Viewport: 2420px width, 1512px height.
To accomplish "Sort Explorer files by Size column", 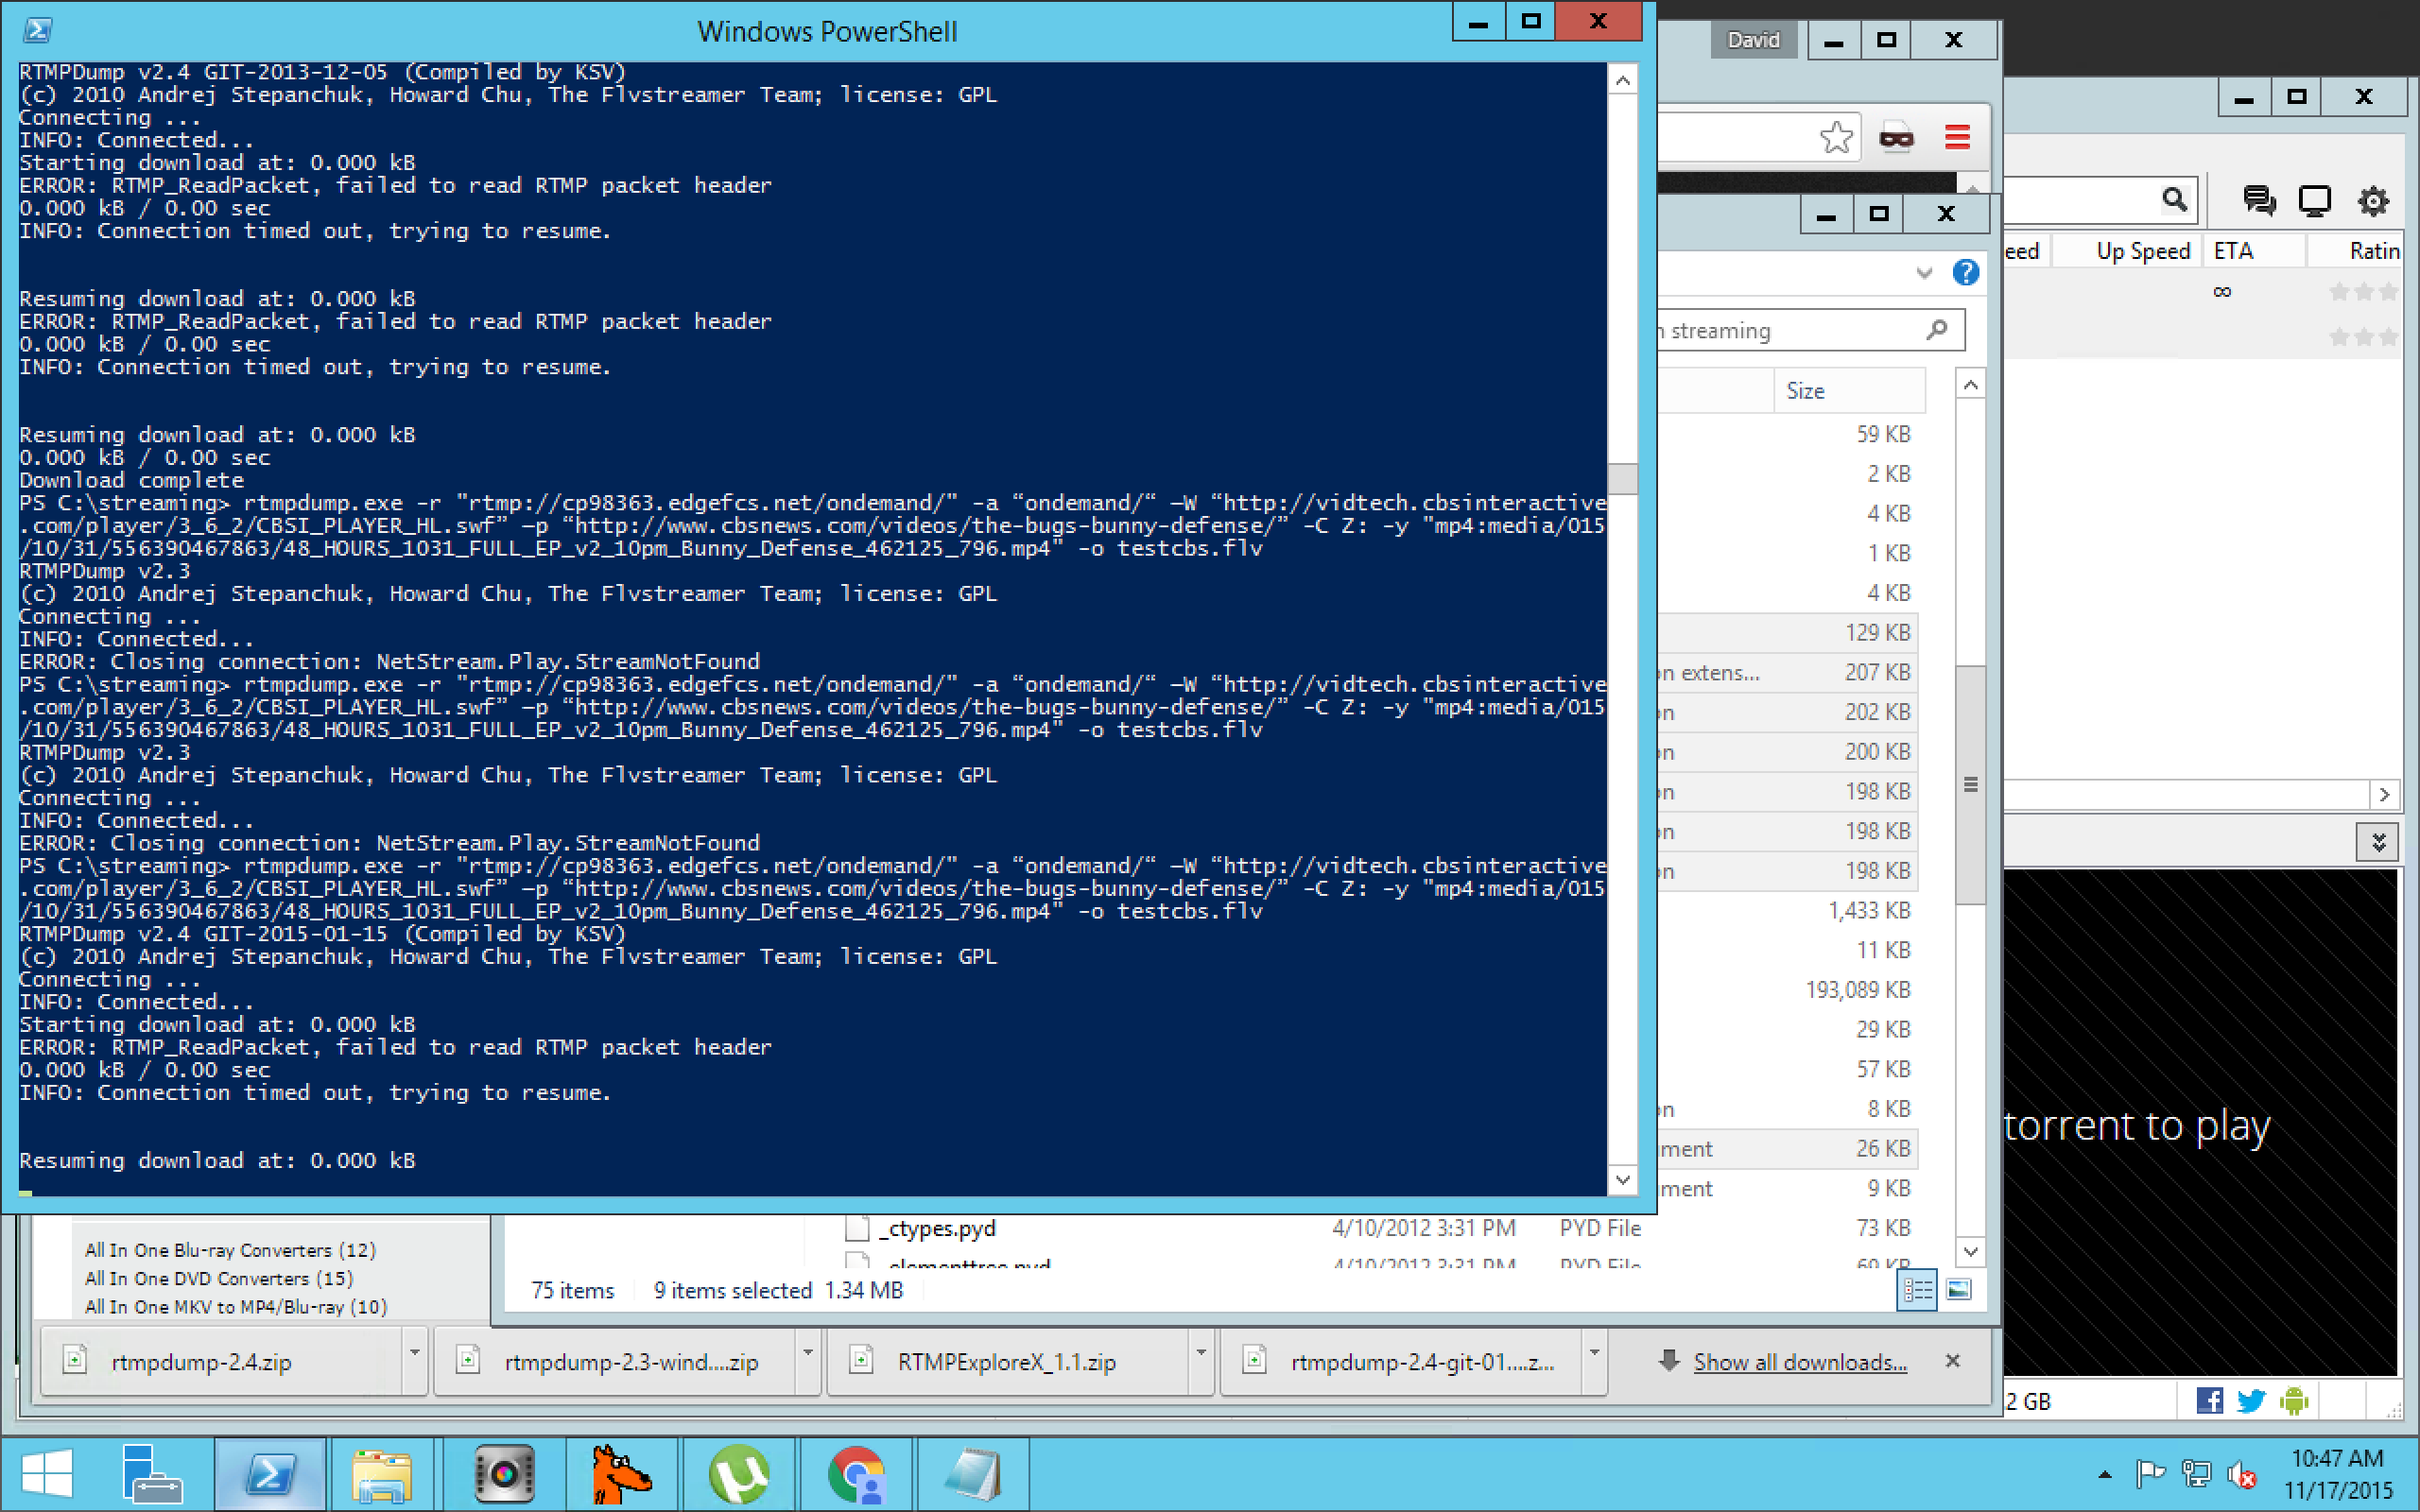I will (1850, 391).
